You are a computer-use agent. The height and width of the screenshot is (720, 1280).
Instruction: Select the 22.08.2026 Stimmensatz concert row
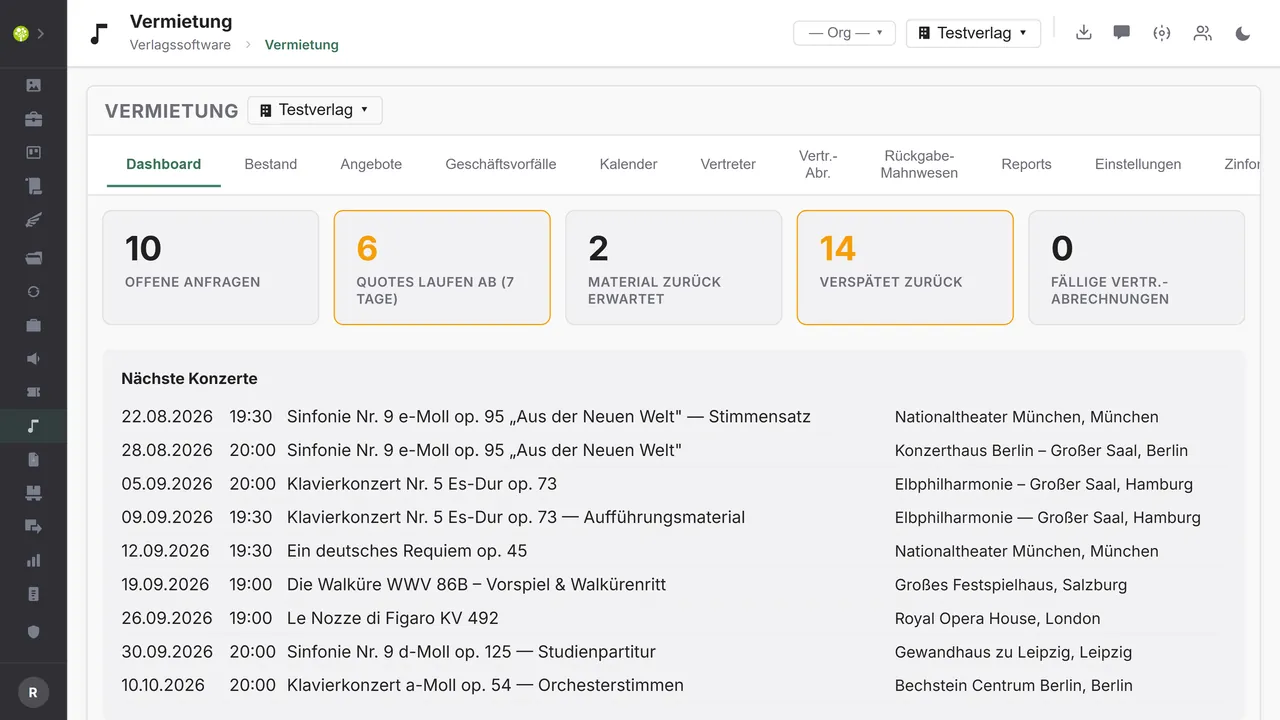(x=674, y=417)
